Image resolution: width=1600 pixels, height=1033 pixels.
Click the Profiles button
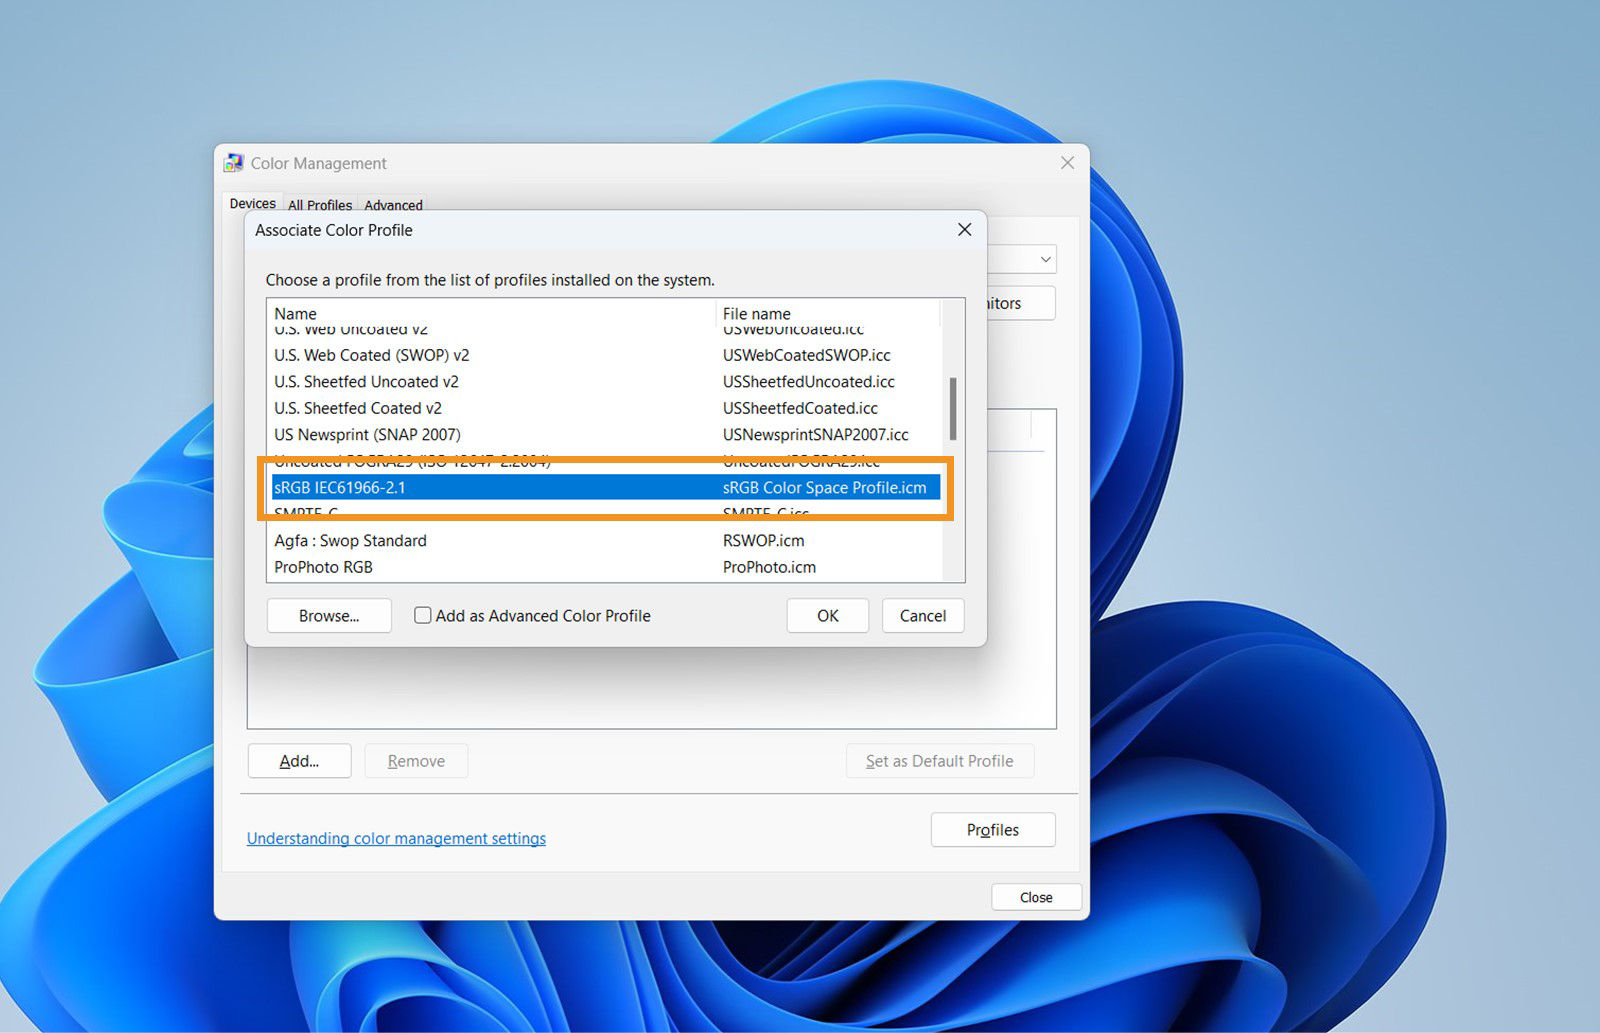pos(992,829)
